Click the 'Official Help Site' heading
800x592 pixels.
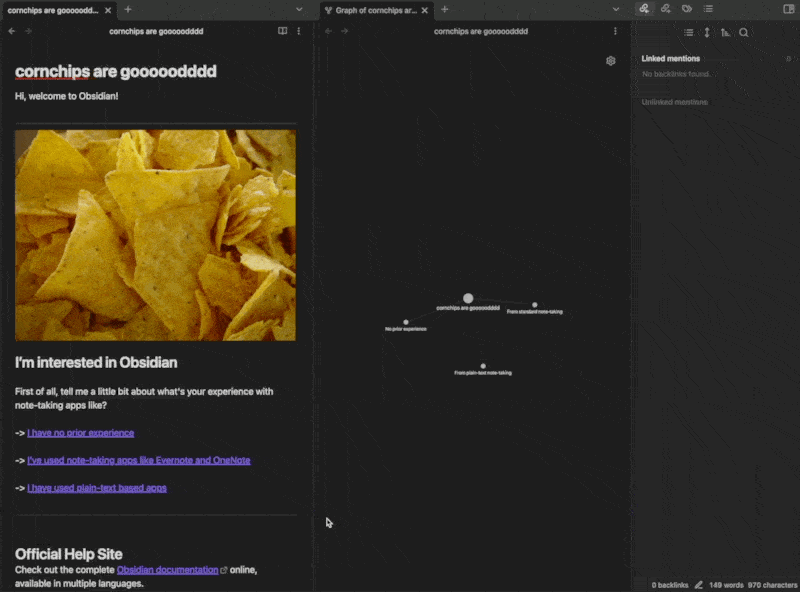pos(68,554)
